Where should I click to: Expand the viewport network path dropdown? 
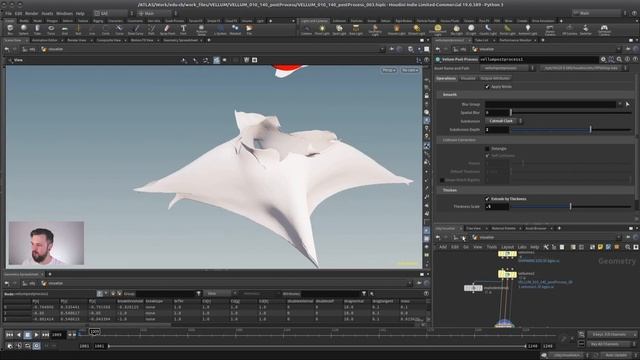tap(382, 49)
